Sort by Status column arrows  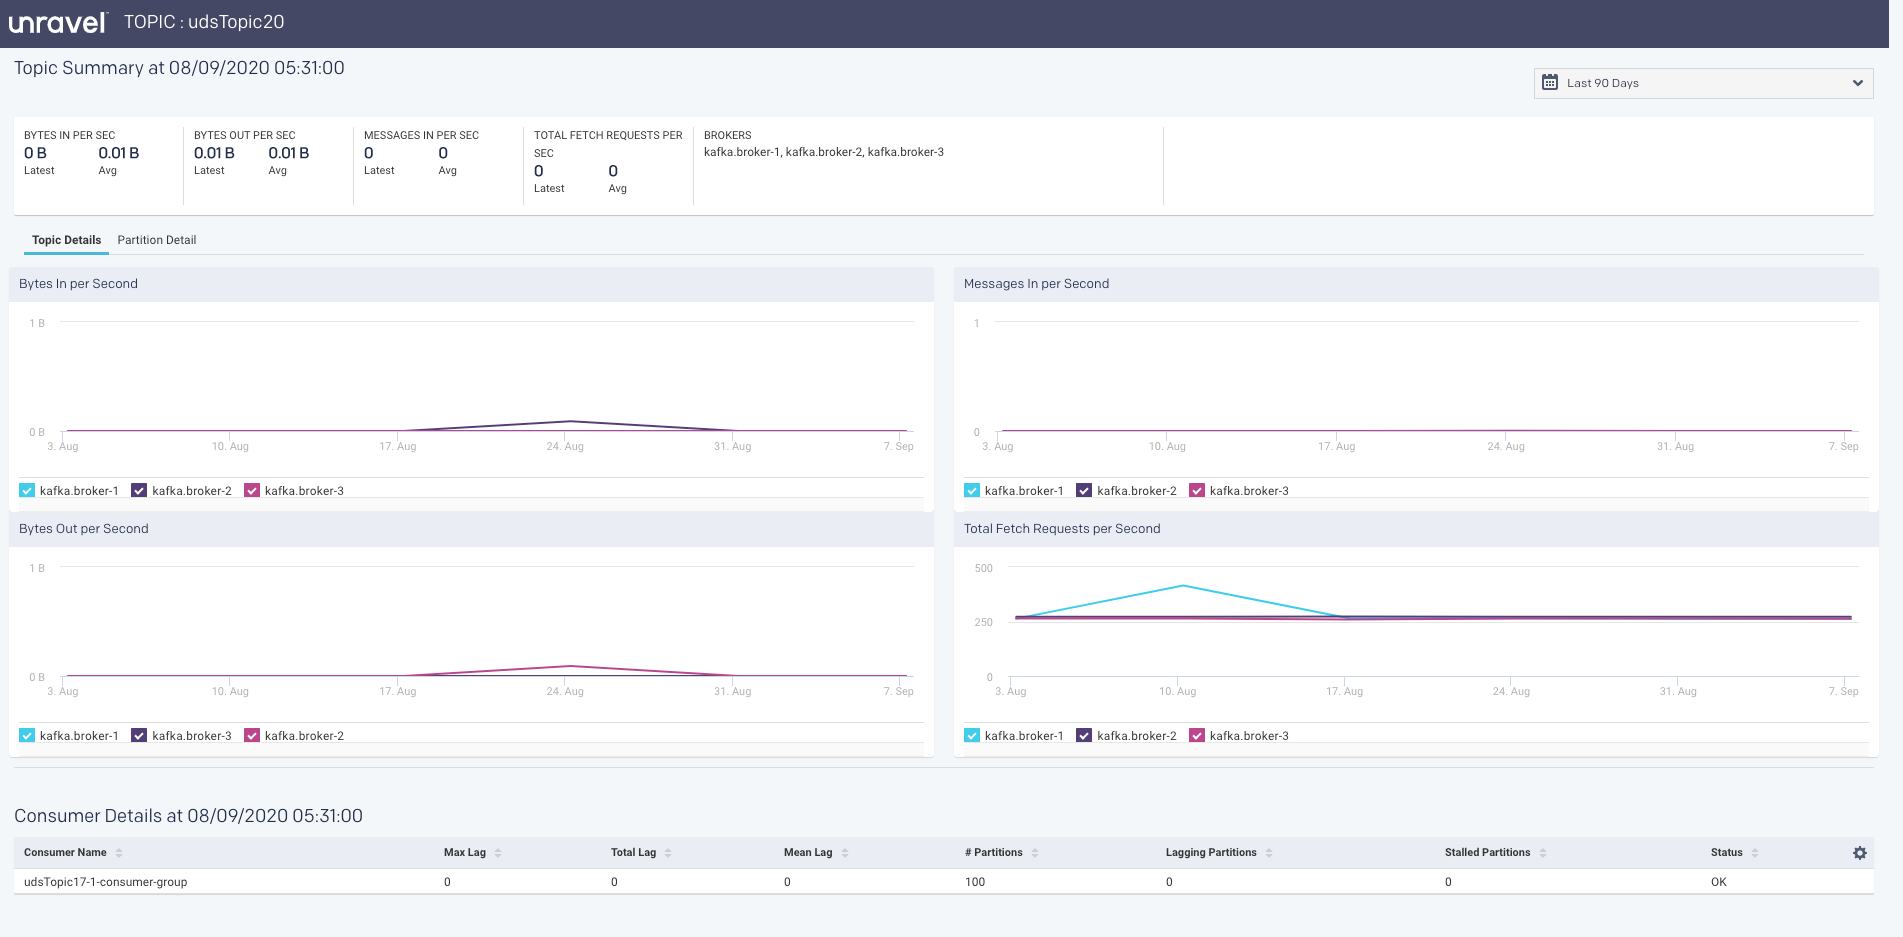pos(1755,853)
